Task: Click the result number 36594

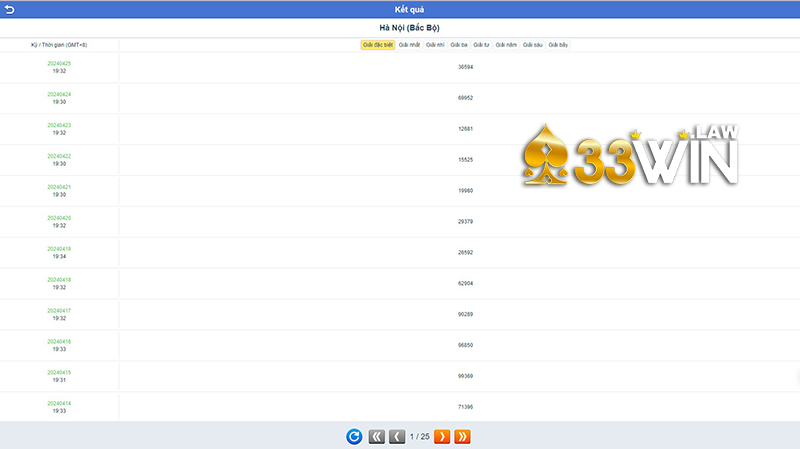Action: coord(465,67)
